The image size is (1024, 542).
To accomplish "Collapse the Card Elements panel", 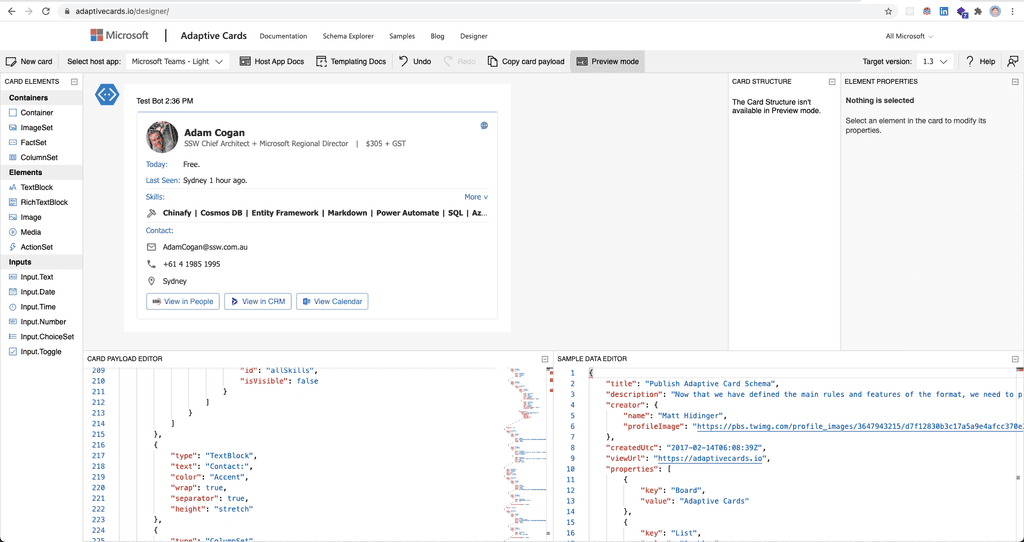I will point(74,81).
